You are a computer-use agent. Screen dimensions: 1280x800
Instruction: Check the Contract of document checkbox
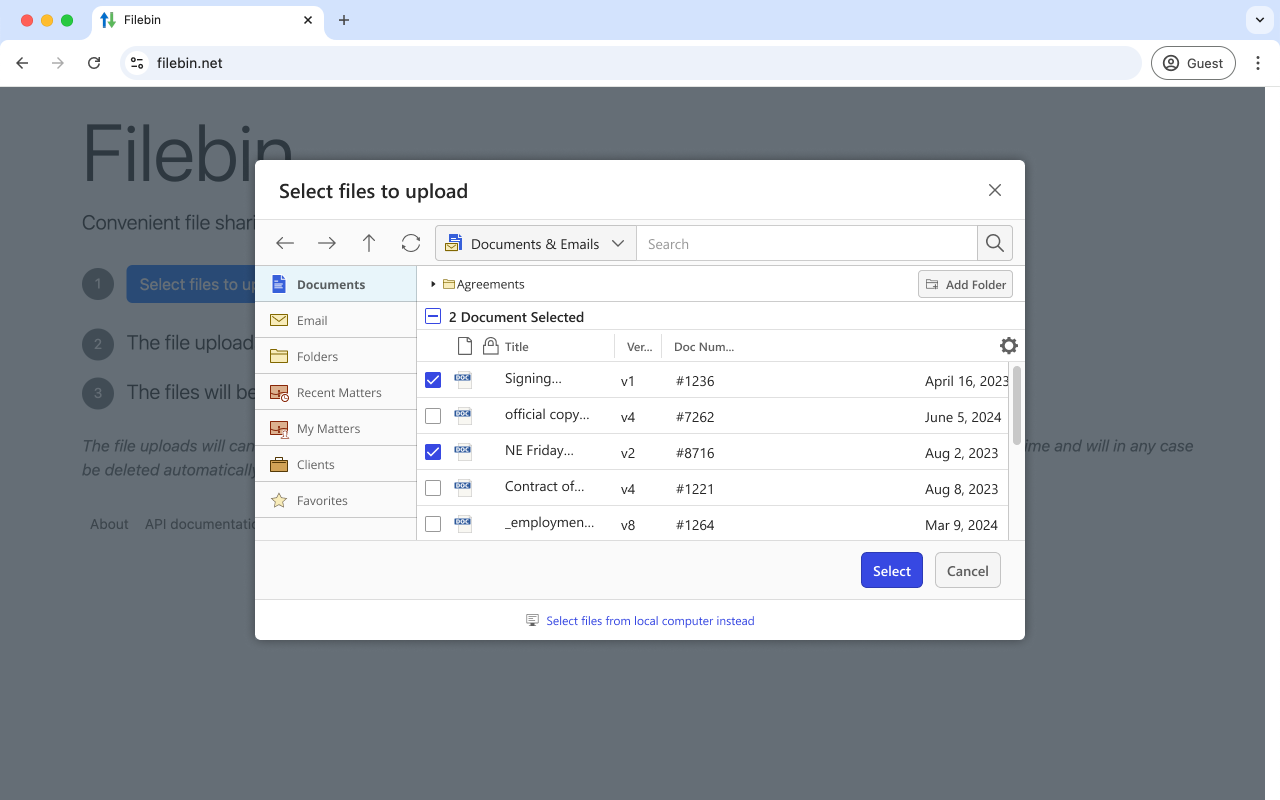point(433,488)
